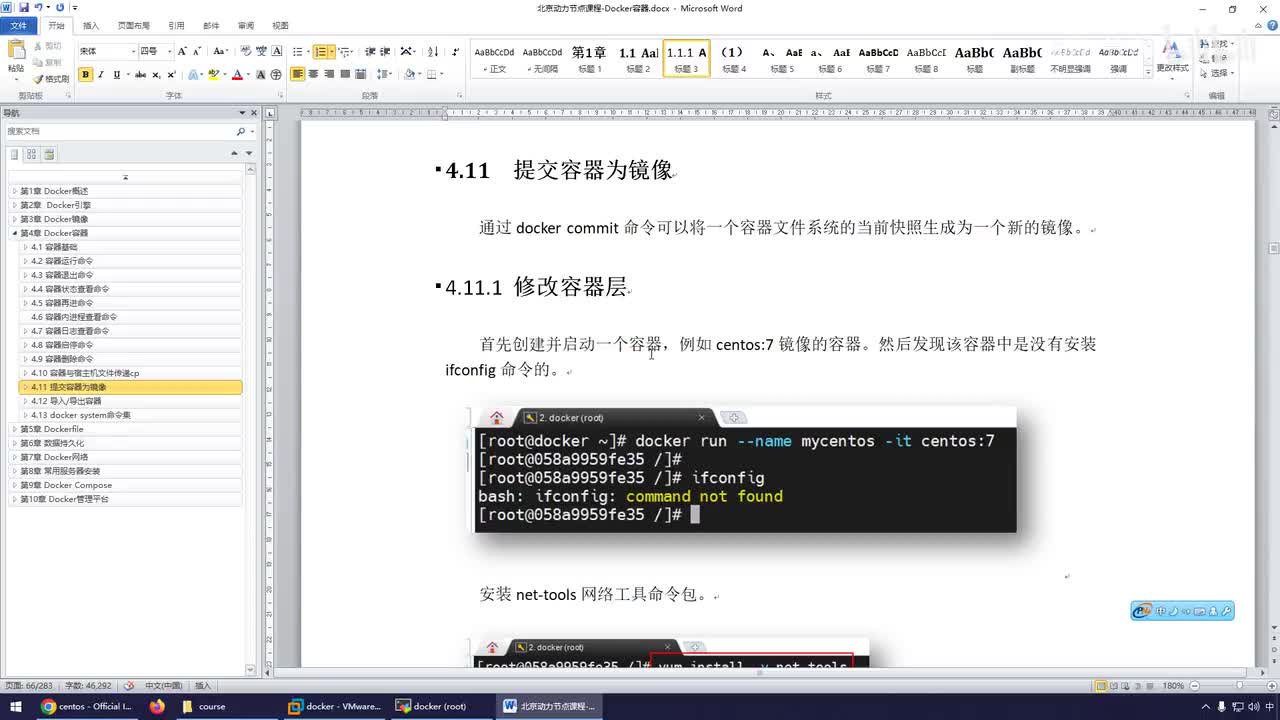The image size is (1280, 720).
Task: Toggle left text alignment
Action: coord(298,74)
